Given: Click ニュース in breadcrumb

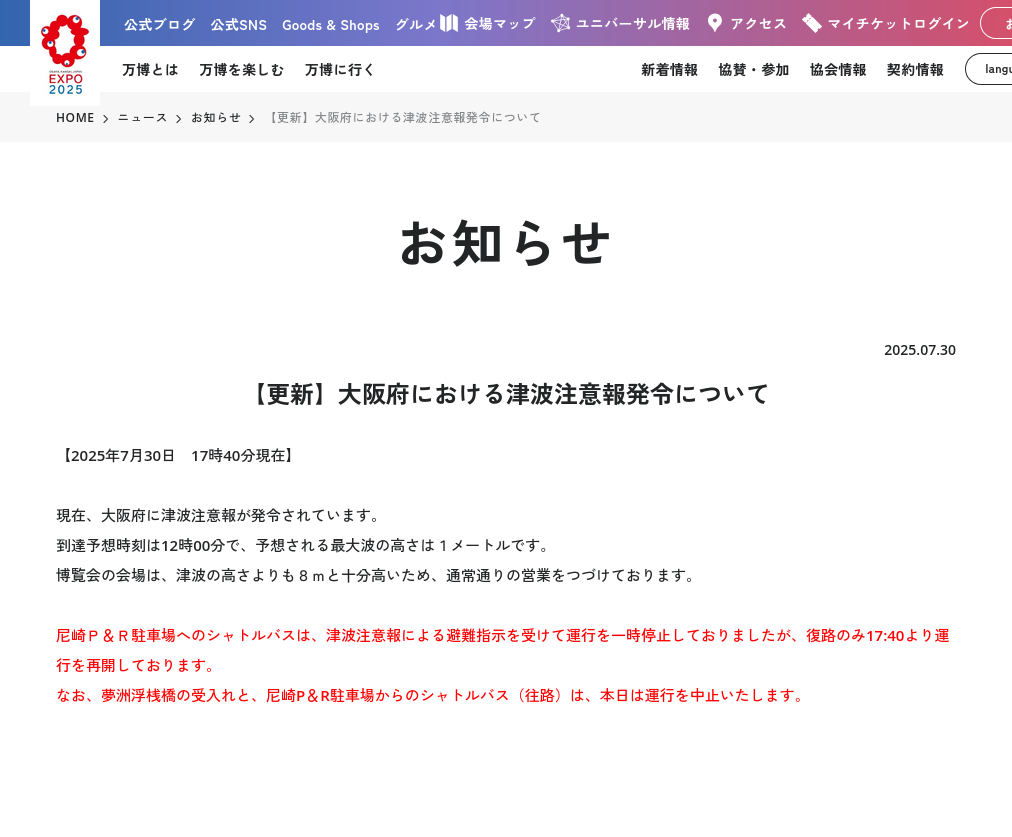Looking at the screenshot, I should point(142,117).
